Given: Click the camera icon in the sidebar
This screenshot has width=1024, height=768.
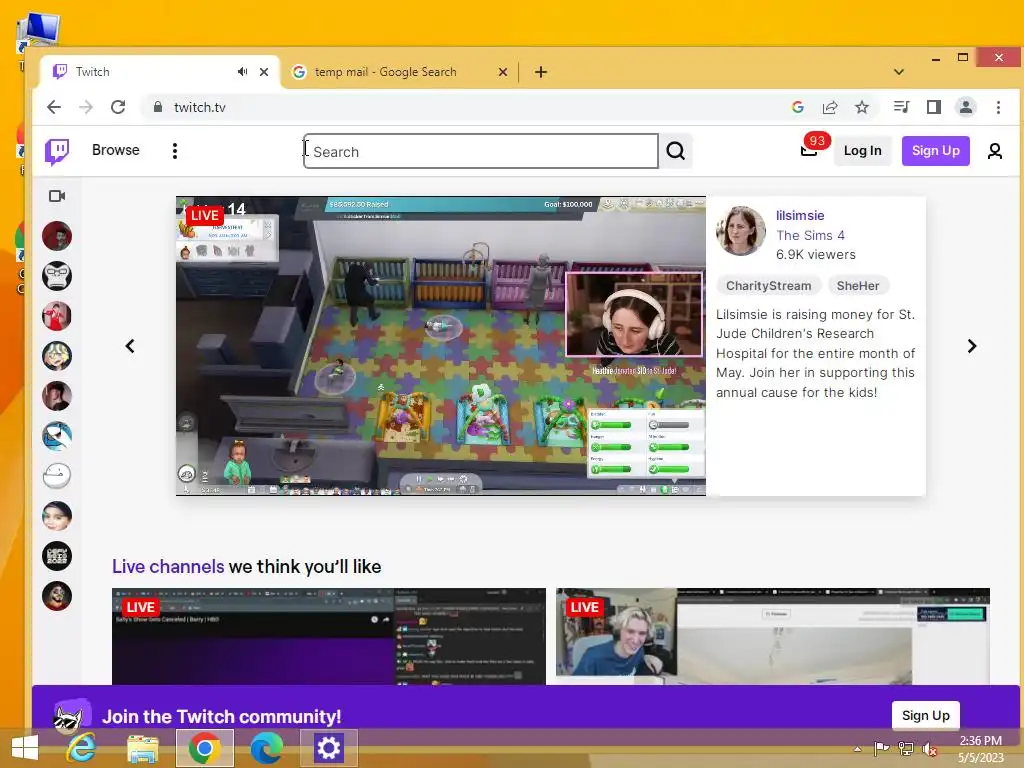Looking at the screenshot, I should [57, 196].
